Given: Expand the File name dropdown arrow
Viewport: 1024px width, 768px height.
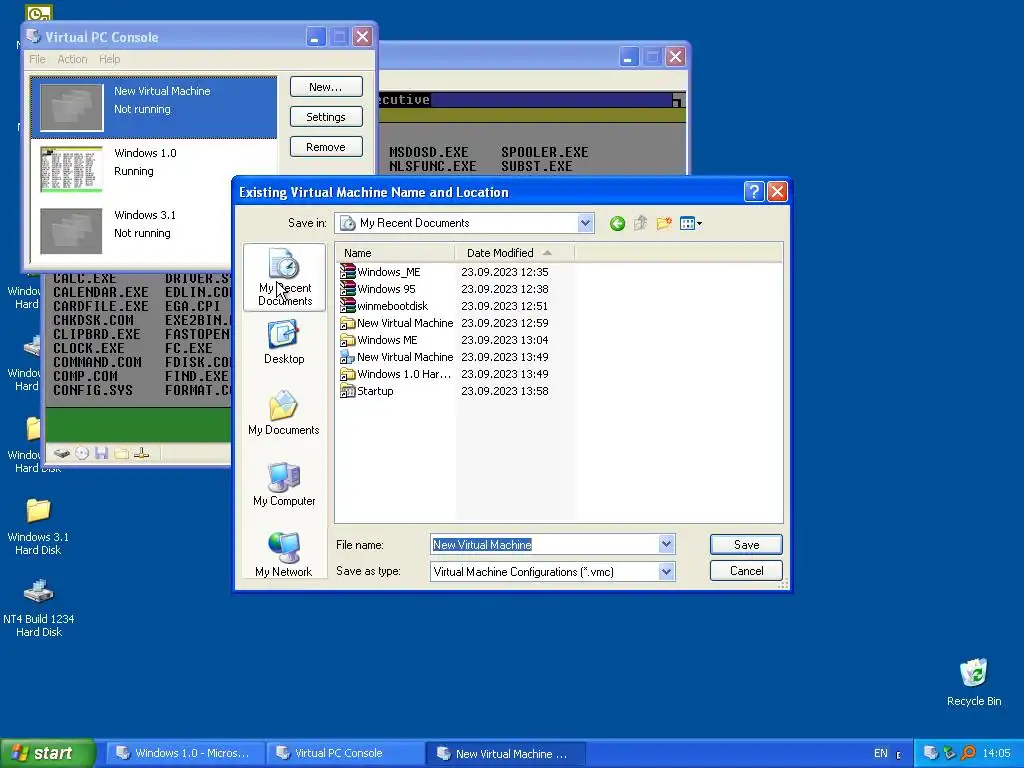Looking at the screenshot, I should click(x=666, y=544).
